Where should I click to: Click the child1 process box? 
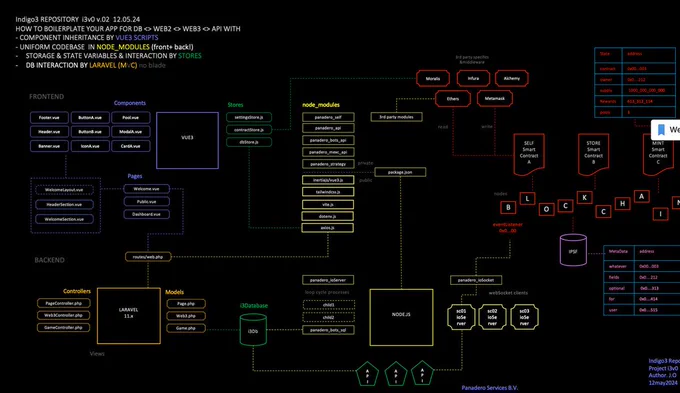[329, 305]
